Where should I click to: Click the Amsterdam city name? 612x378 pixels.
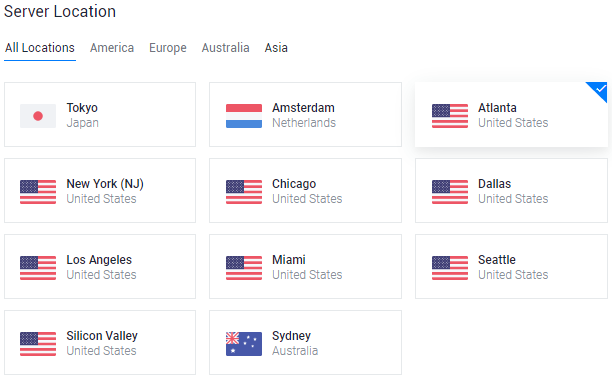303,108
